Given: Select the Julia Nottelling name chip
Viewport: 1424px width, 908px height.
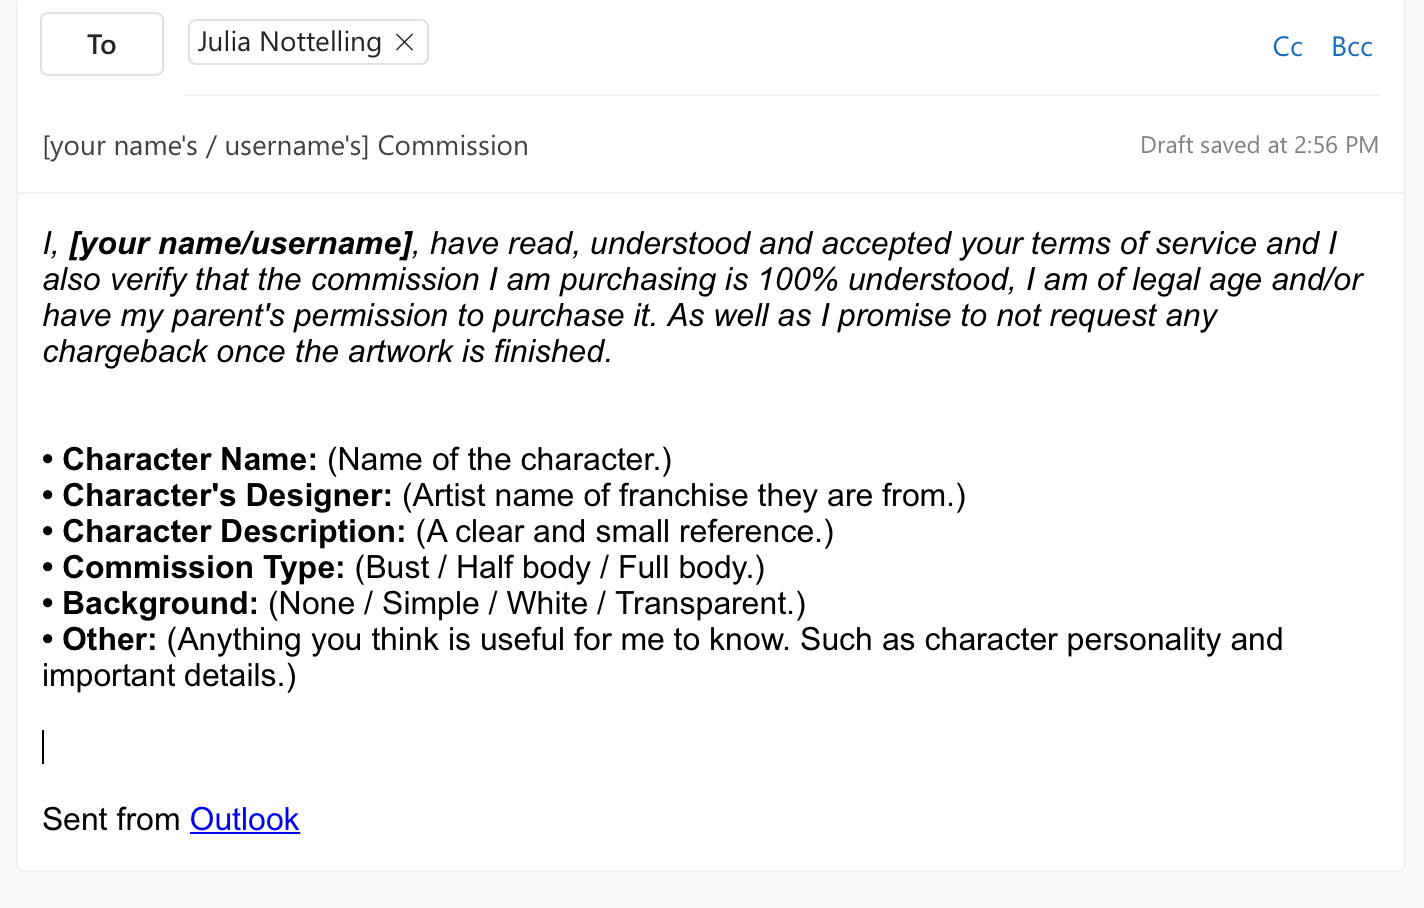Looking at the screenshot, I should click(289, 42).
